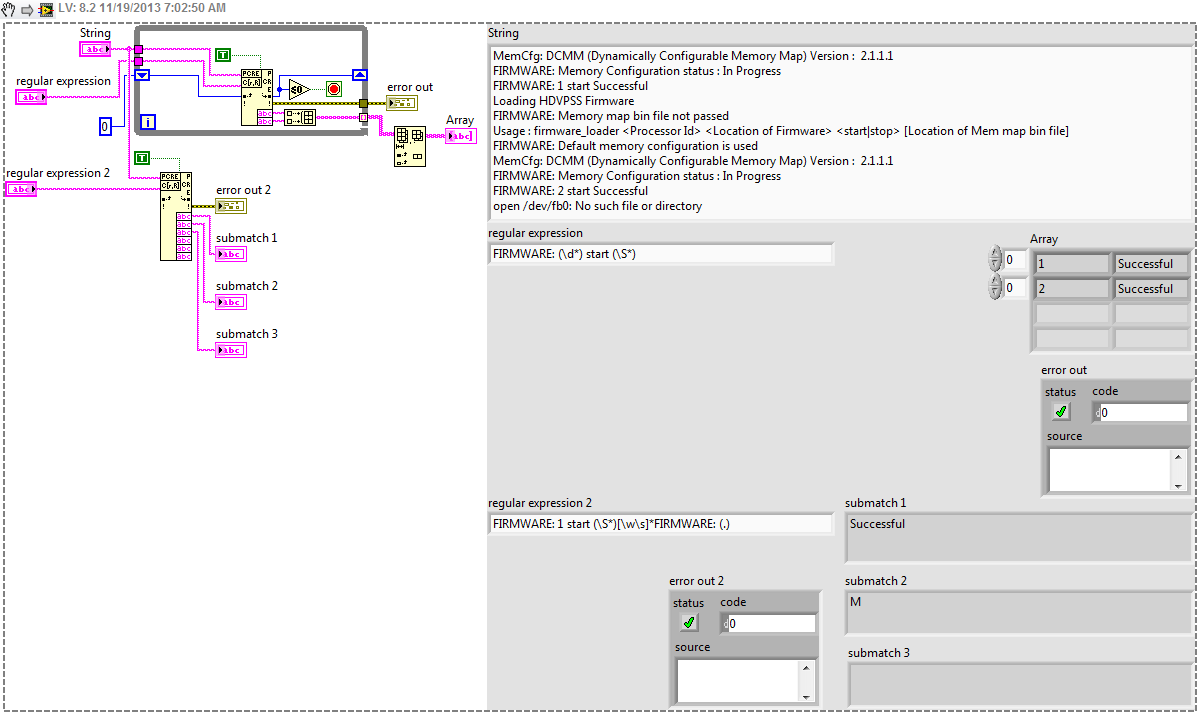This screenshot has width=1200, height=715.
Task: Click the 'Usage : firmware_loader' line
Action: [781, 131]
